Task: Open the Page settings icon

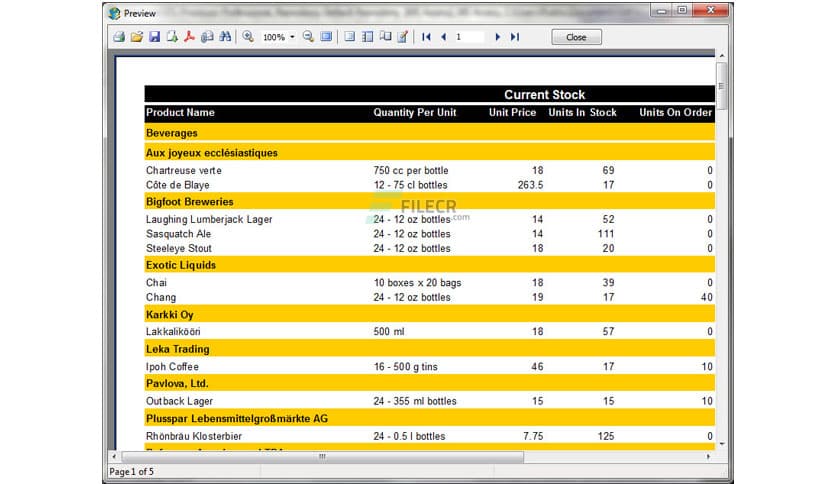Action: pyautogui.click(x=385, y=37)
